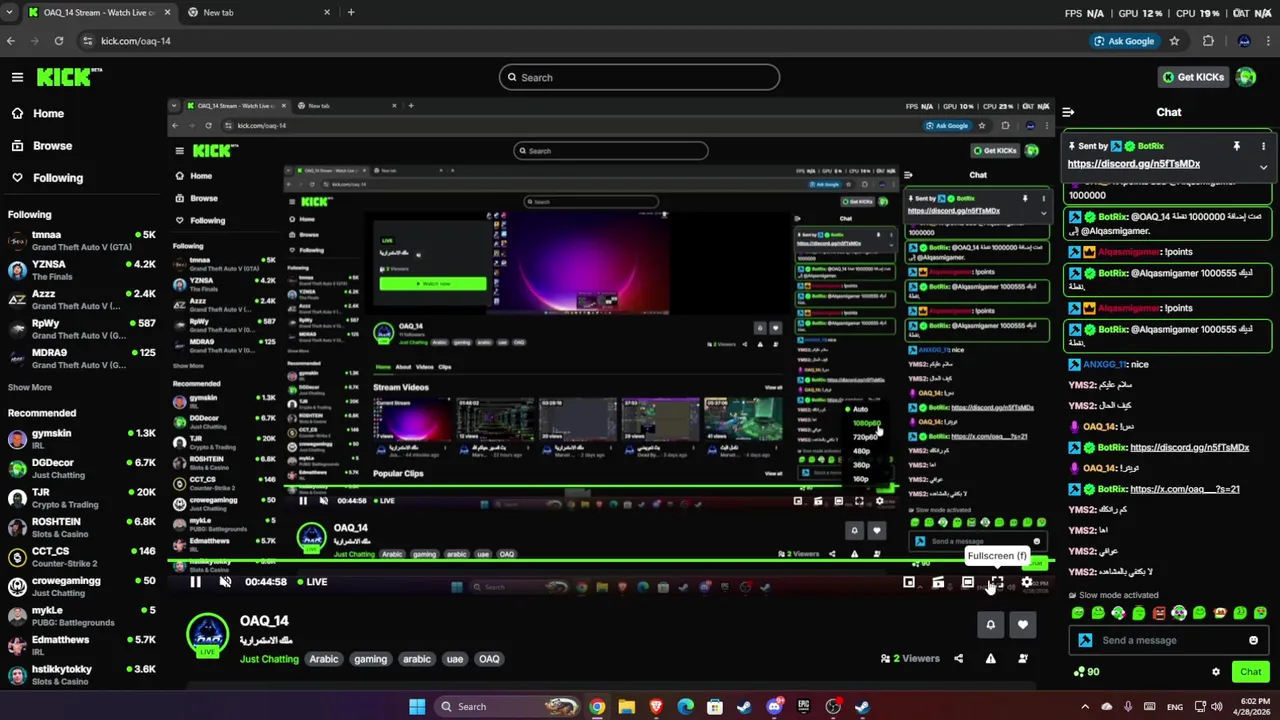Screen dimensions: 1280x720
Task: Select the uae tag
Action: (x=455, y=659)
